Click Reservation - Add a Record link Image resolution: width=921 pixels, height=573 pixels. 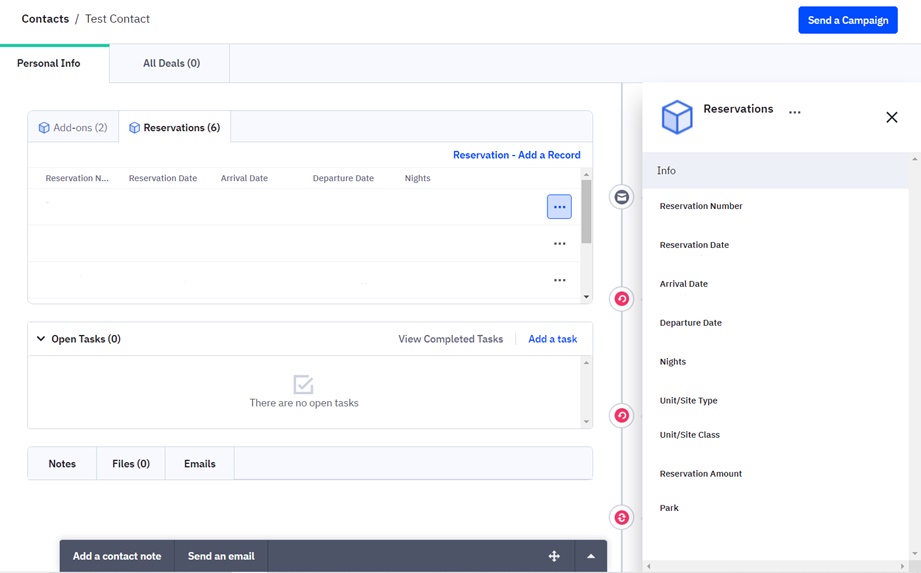pos(516,155)
